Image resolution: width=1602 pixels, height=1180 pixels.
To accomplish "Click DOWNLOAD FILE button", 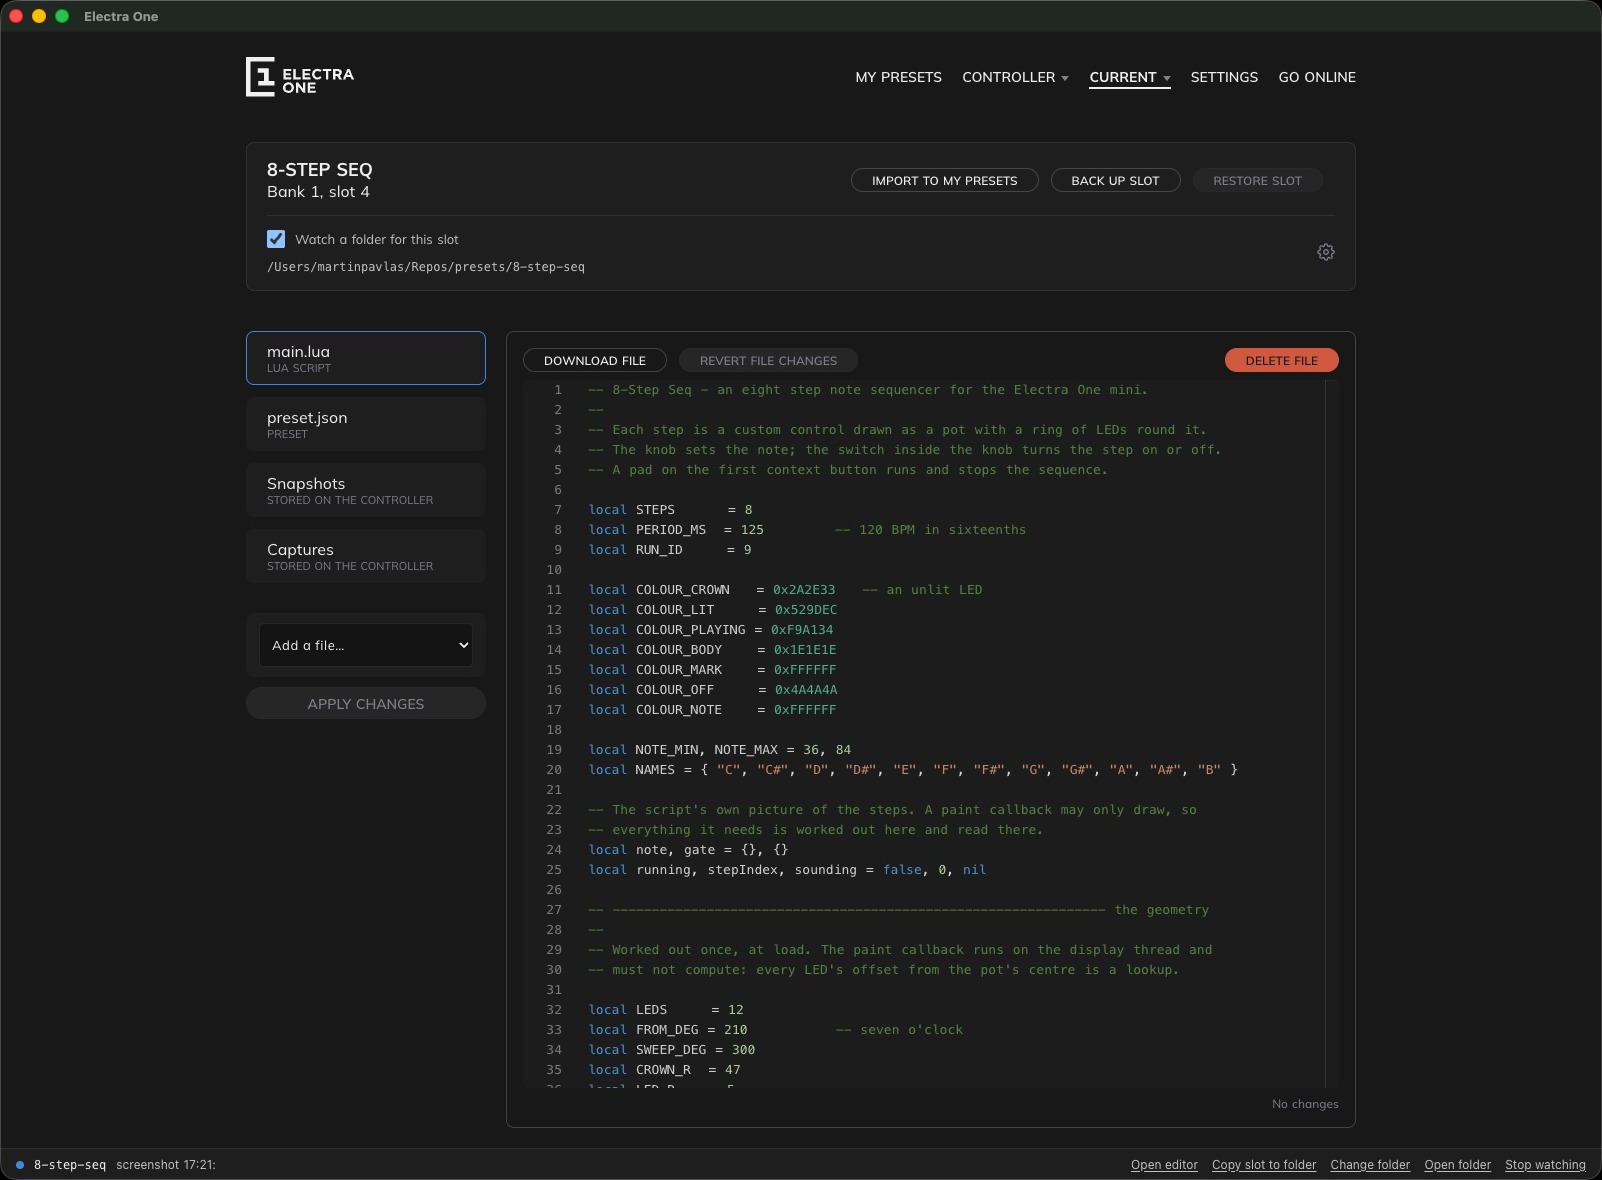I will [x=595, y=360].
